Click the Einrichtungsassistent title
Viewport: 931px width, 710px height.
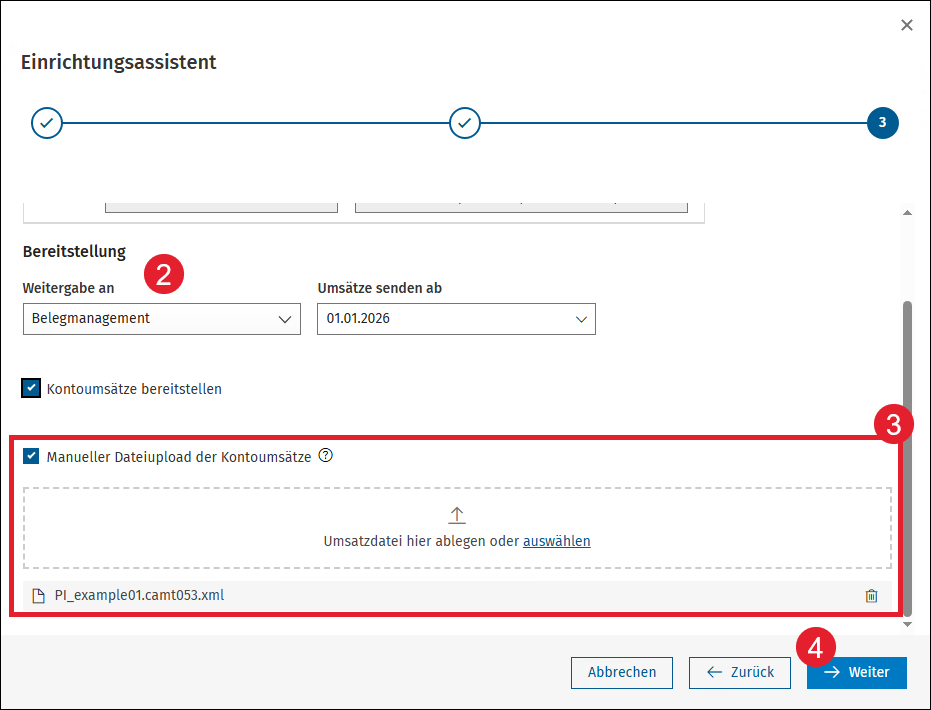(x=119, y=62)
